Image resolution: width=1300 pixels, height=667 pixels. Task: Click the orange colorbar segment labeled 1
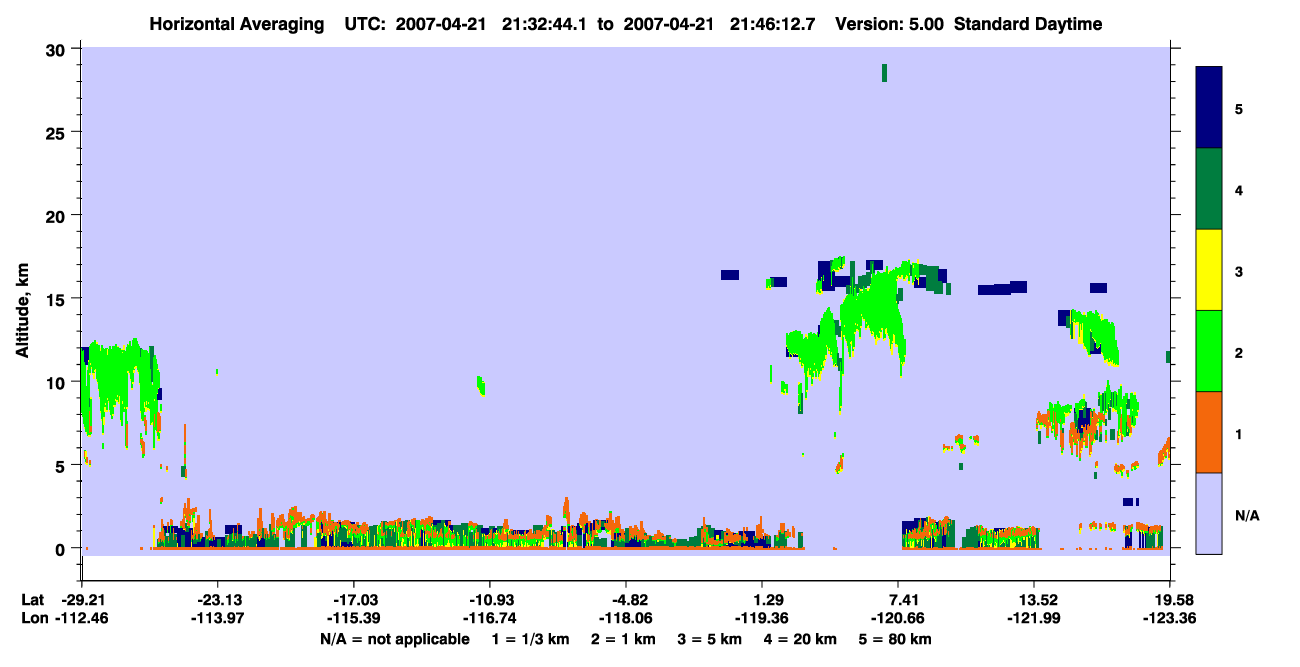coord(1209,432)
